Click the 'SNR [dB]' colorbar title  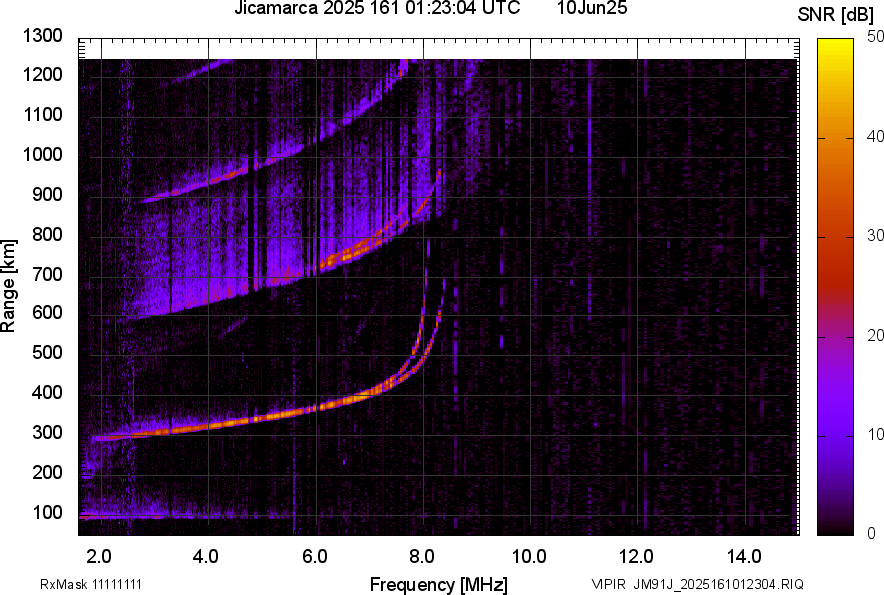click(x=835, y=15)
